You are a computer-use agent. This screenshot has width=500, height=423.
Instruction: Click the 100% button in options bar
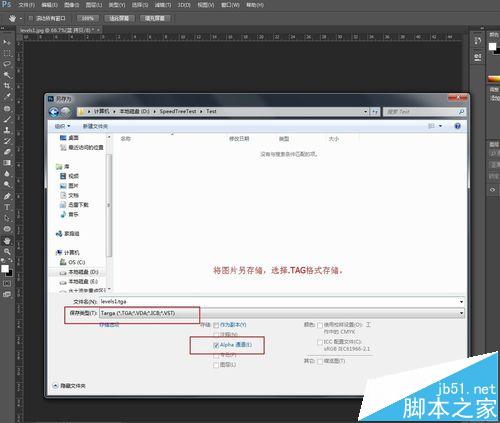pyautogui.click(x=88, y=18)
